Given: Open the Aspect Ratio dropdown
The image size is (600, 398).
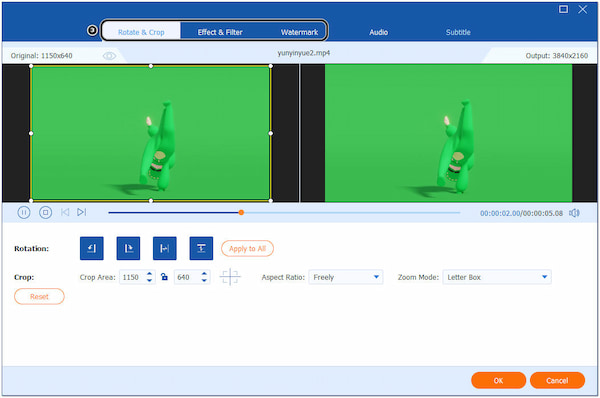Looking at the screenshot, I should pos(346,277).
